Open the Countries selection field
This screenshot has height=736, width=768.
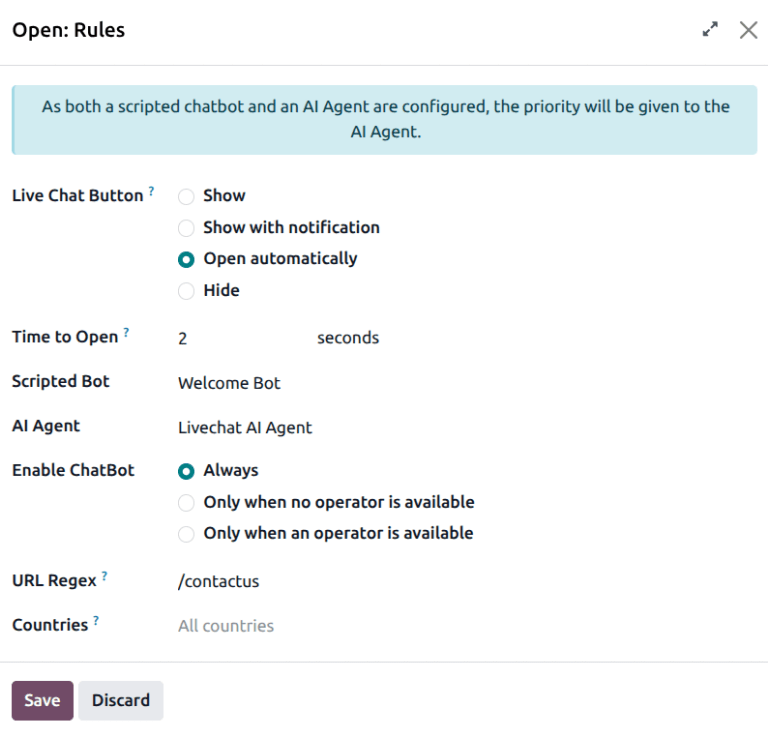click(300, 626)
